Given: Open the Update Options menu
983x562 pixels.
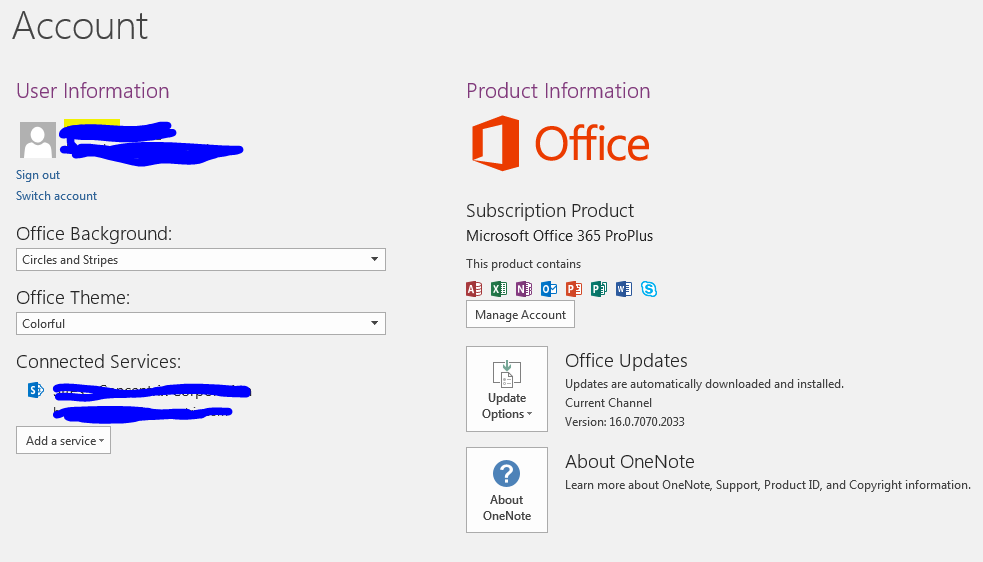Looking at the screenshot, I should (507, 389).
